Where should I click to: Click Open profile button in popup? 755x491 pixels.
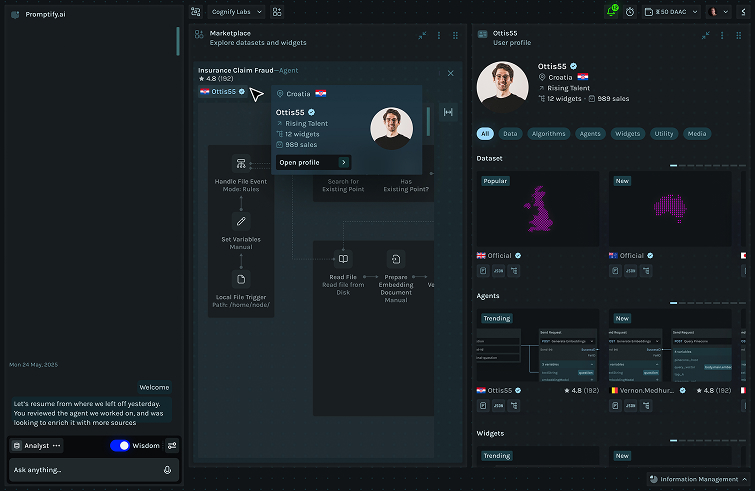click(313, 162)
